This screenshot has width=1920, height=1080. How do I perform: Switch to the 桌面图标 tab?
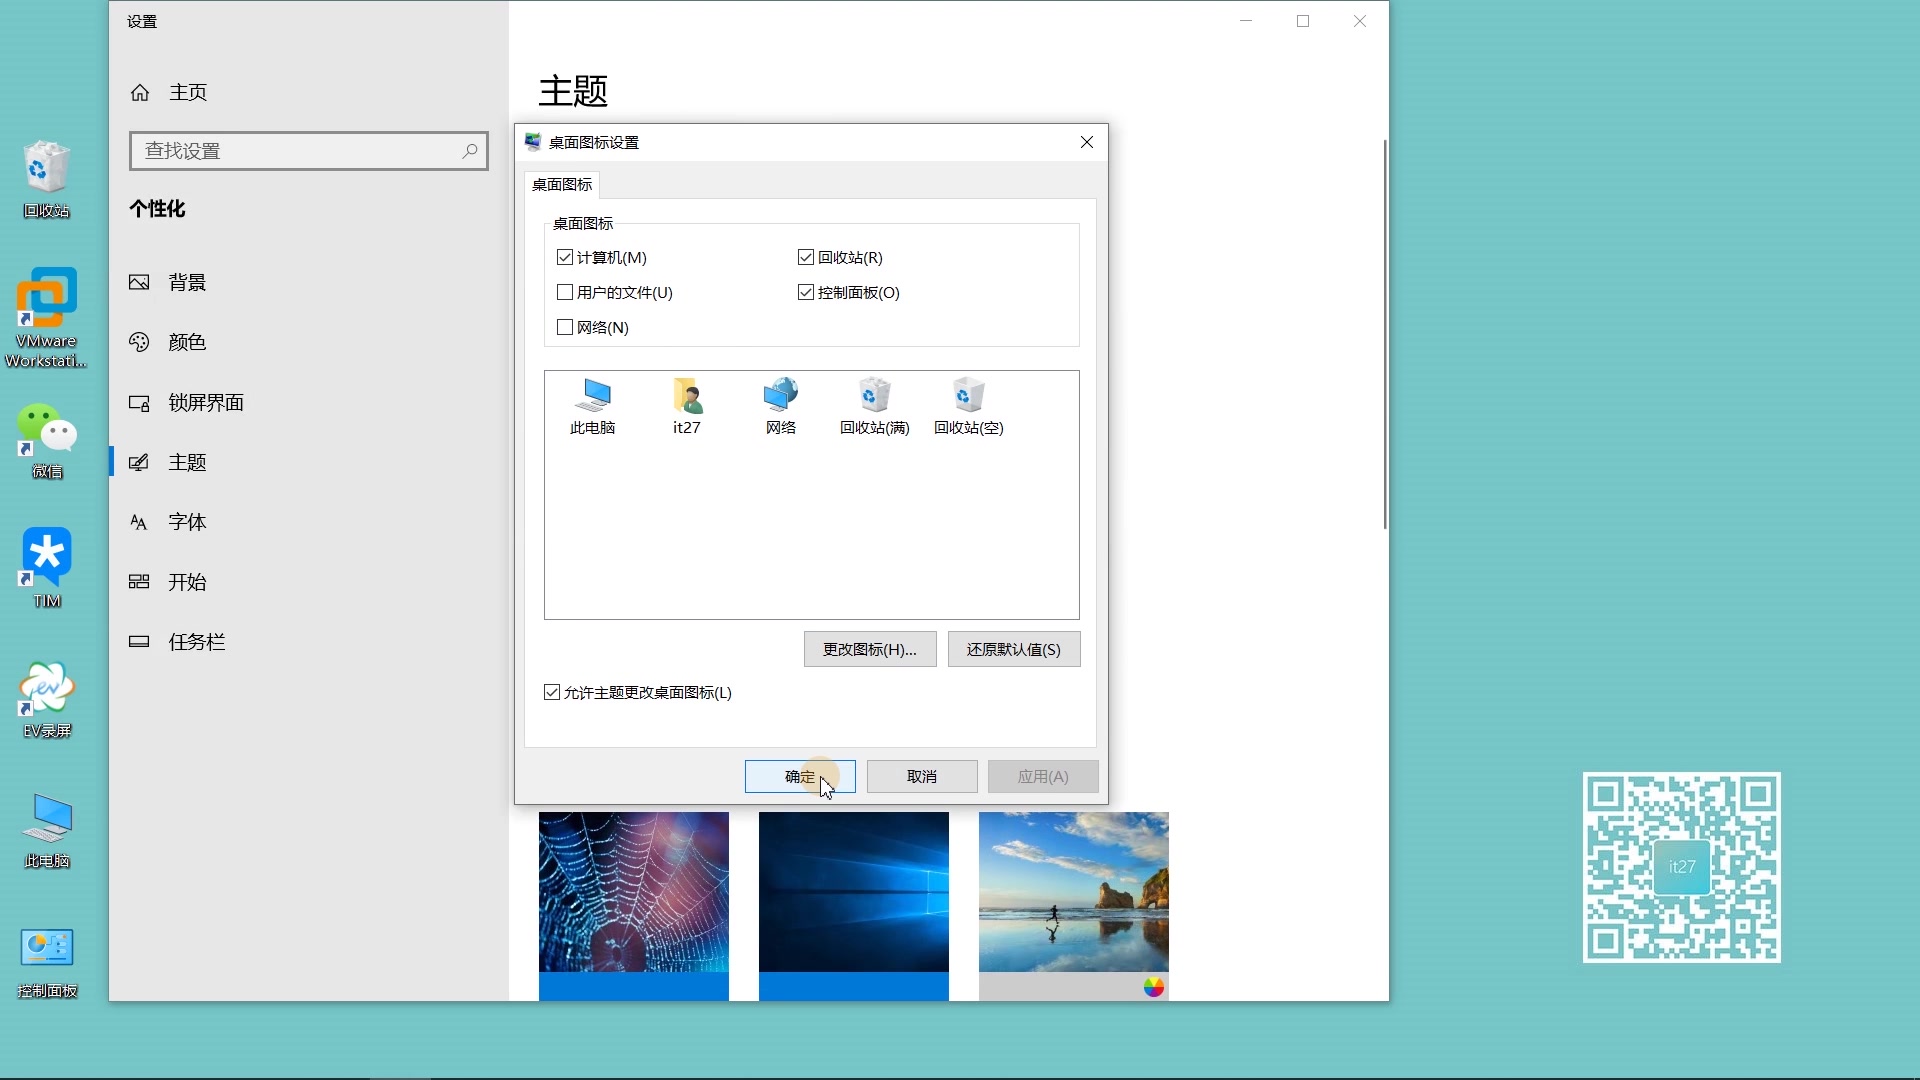click(x=562, y=185)
